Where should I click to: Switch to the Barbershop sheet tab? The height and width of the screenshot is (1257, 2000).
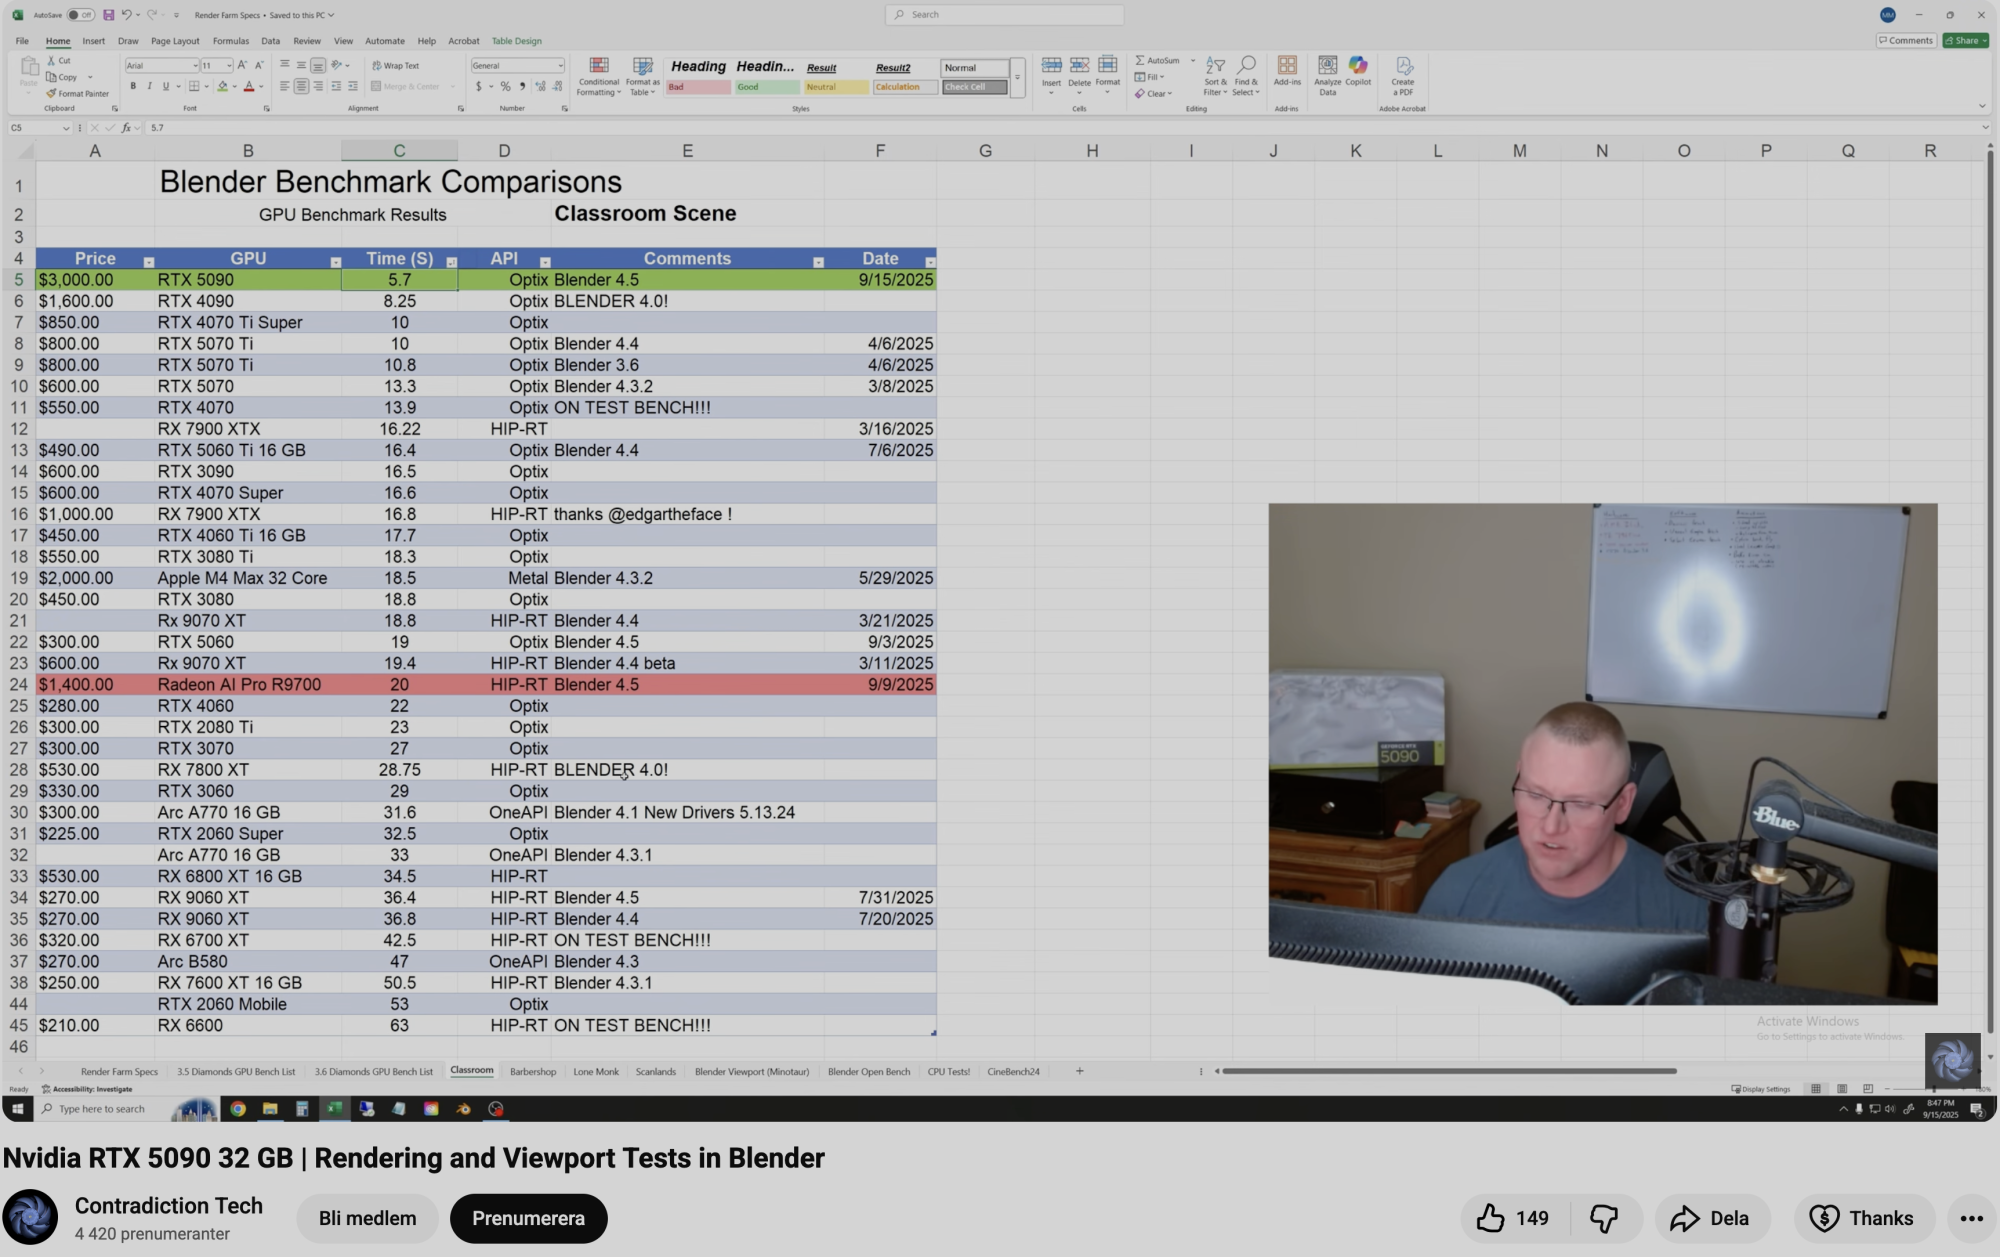click(532, 1071)
